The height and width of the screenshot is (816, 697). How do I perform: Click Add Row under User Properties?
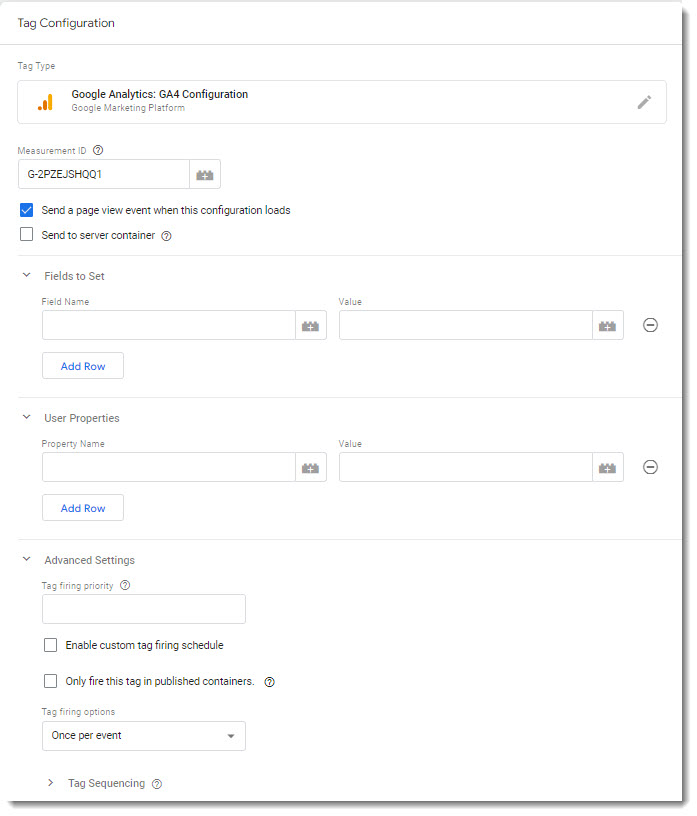[83, 508]
